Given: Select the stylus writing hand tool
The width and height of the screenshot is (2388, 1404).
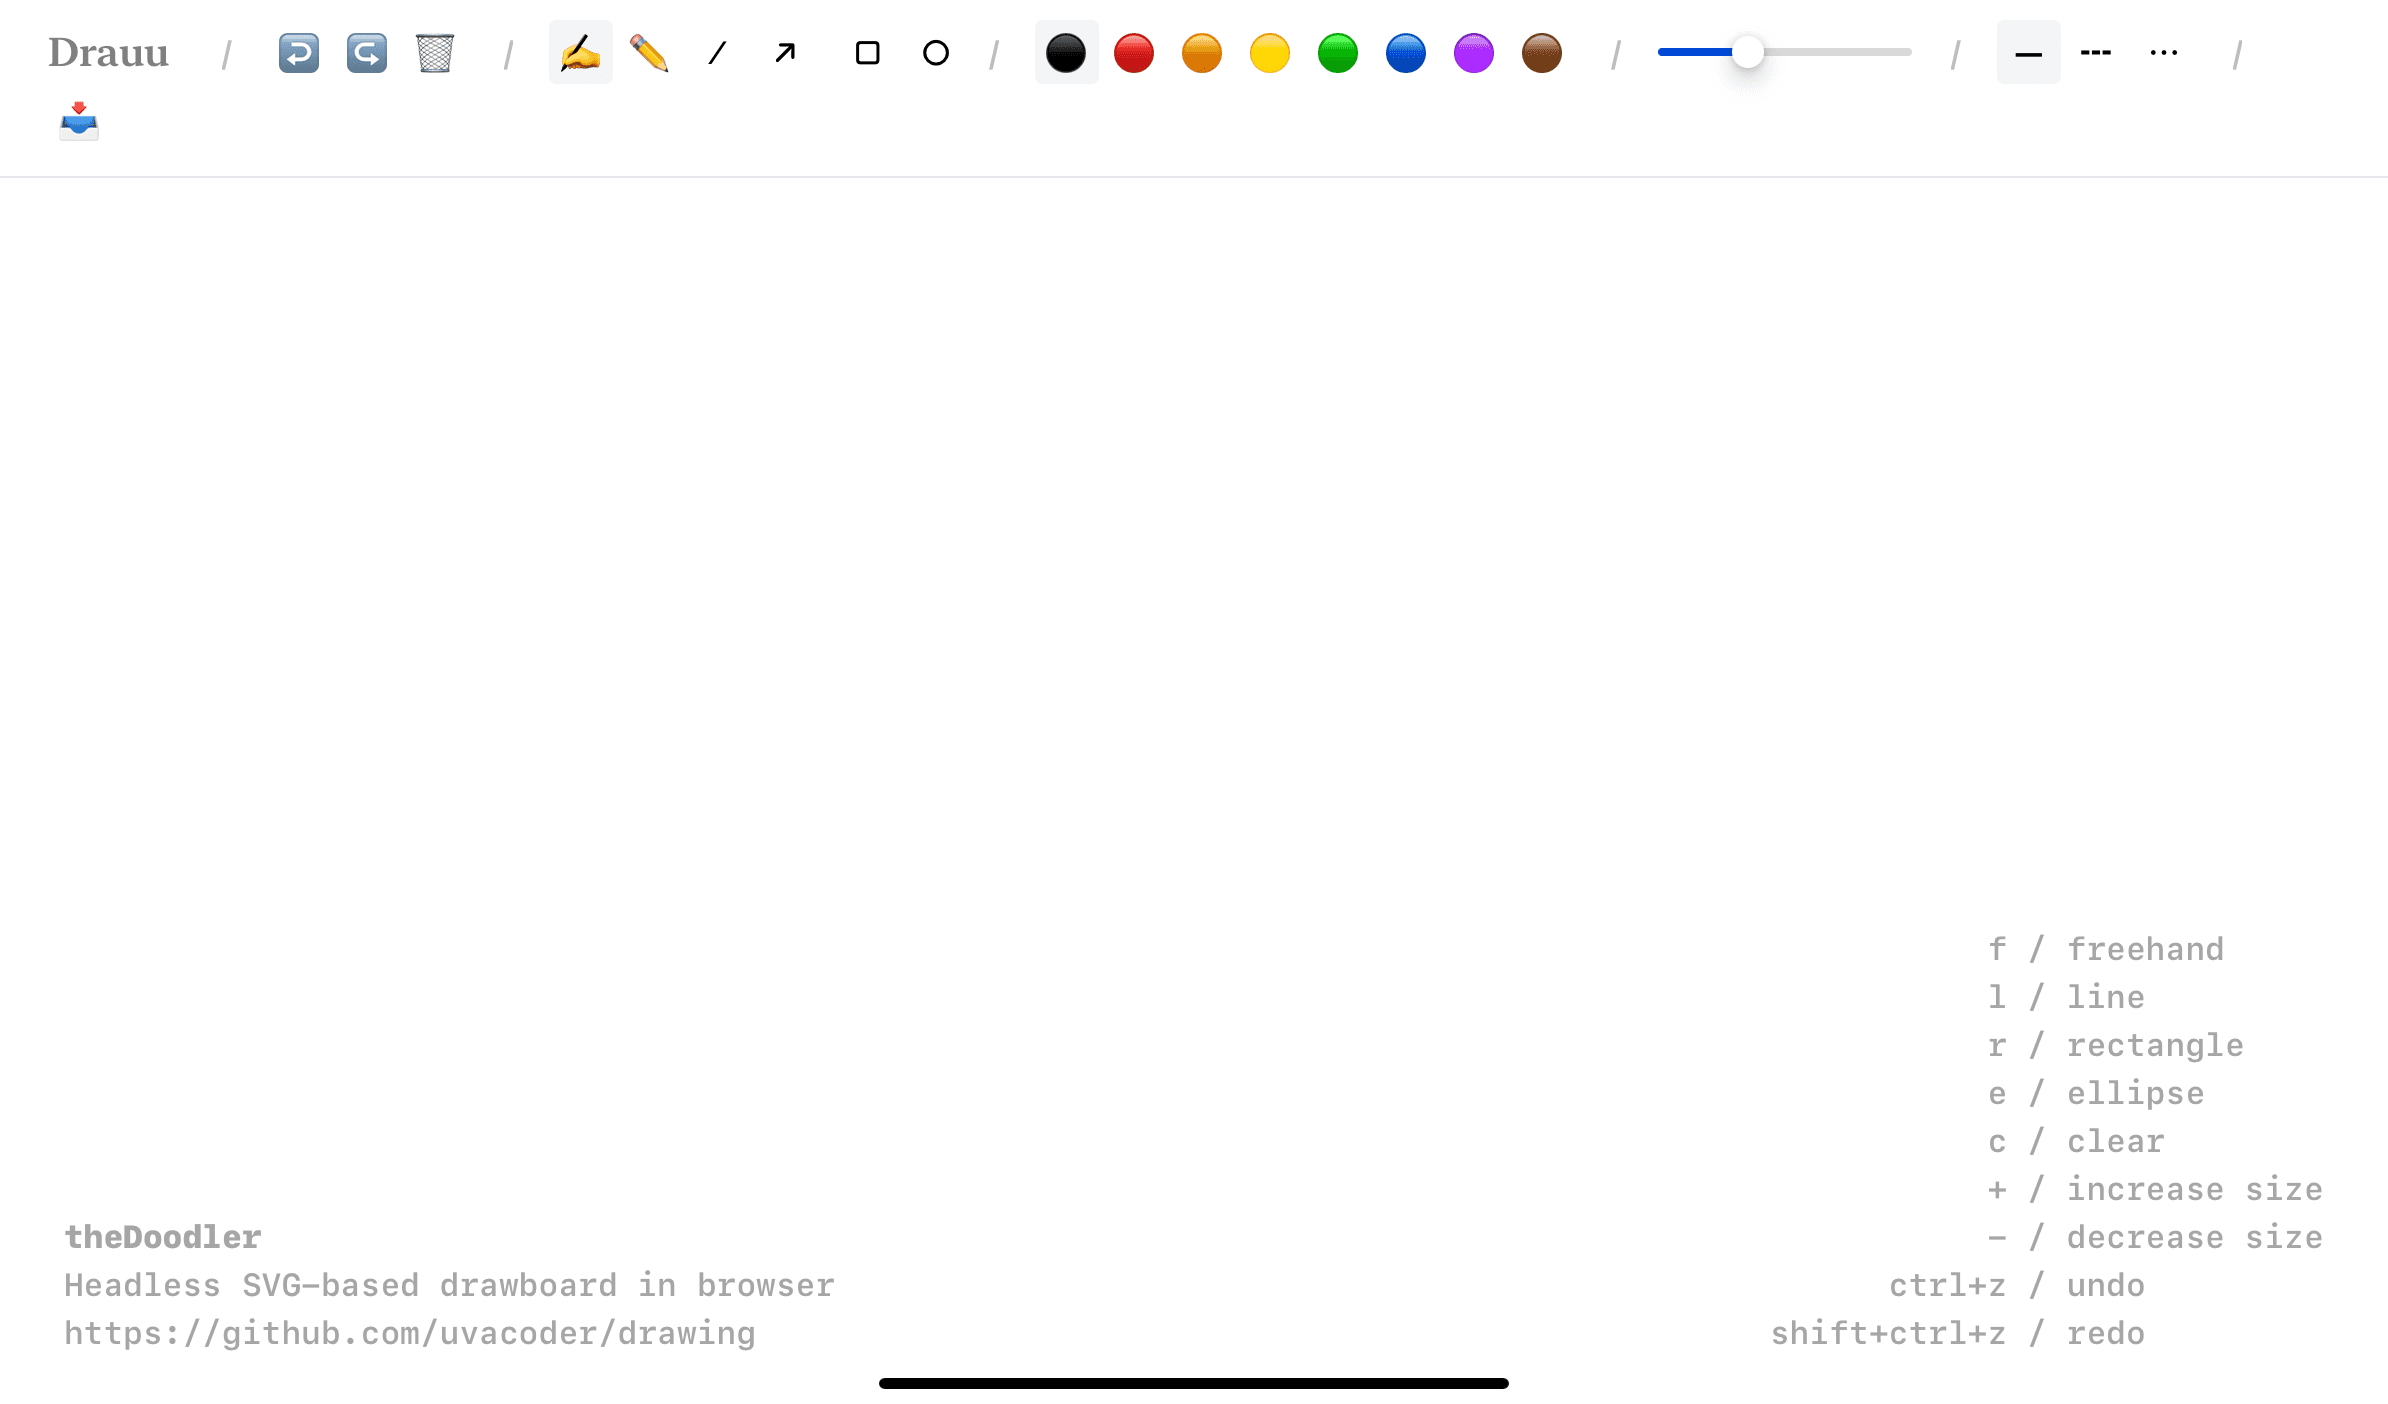Looking at the screenshot, I should point(580,52).
